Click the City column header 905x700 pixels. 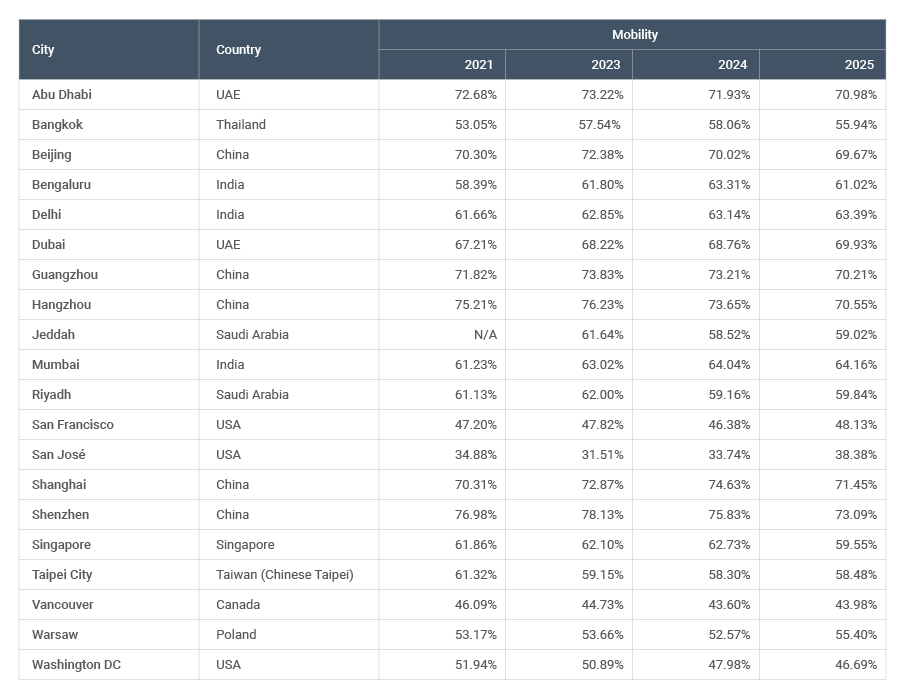click(44, 50)
